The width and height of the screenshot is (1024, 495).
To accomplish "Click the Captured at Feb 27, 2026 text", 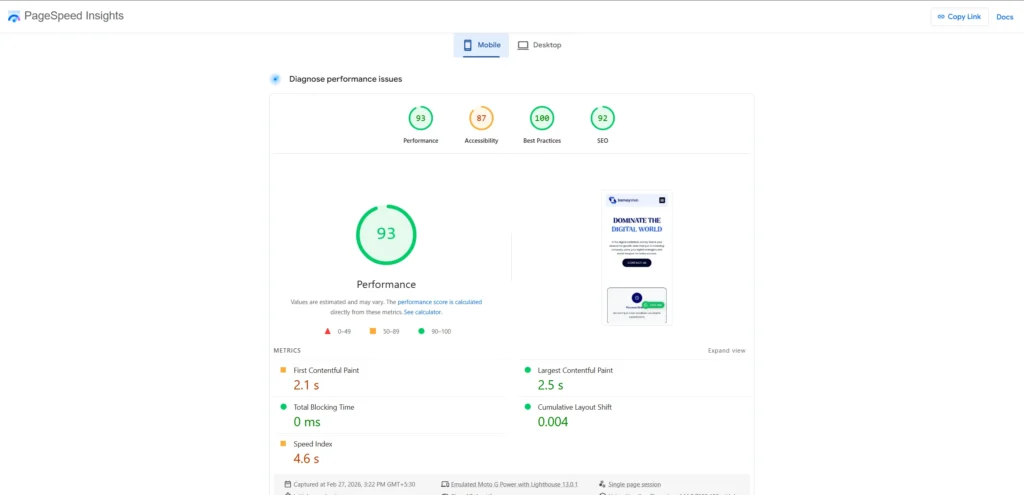I will [x=354, y=485].
